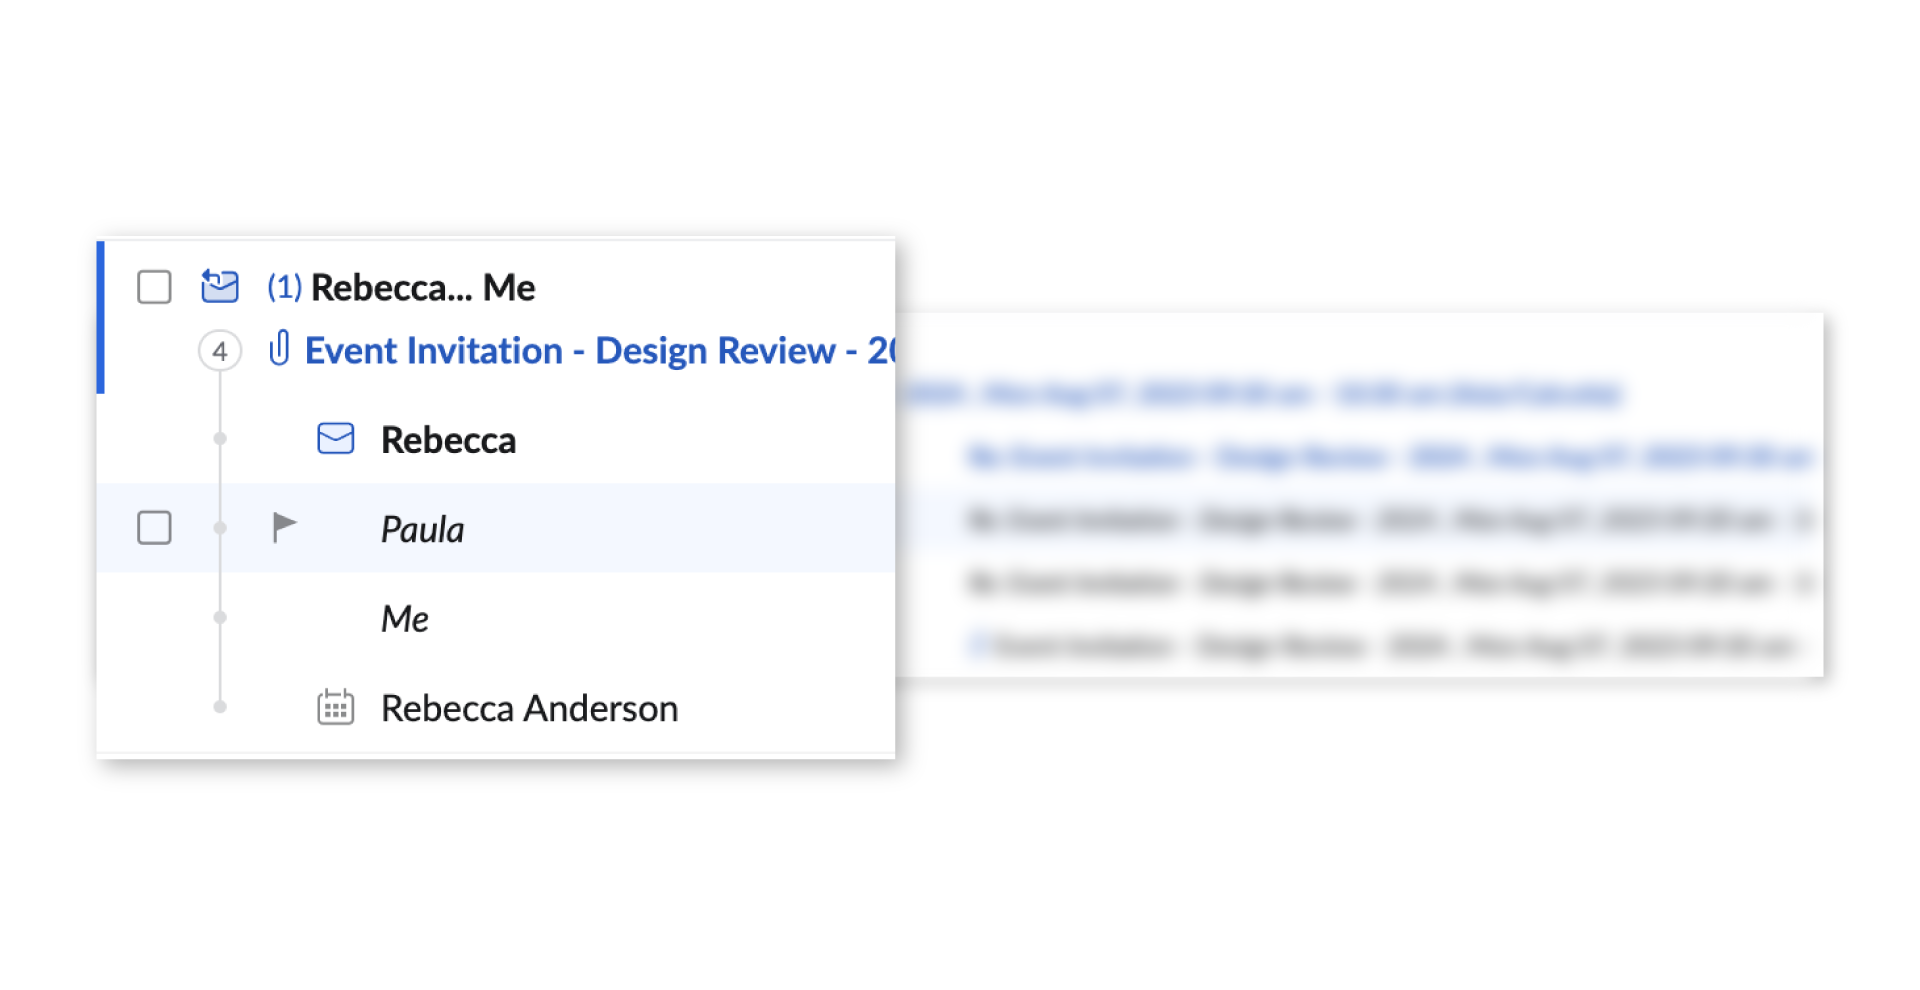Screen dimensions: 1920x990
Task: Collapse the thread using the 4 count badge
Action: point(220,351)
